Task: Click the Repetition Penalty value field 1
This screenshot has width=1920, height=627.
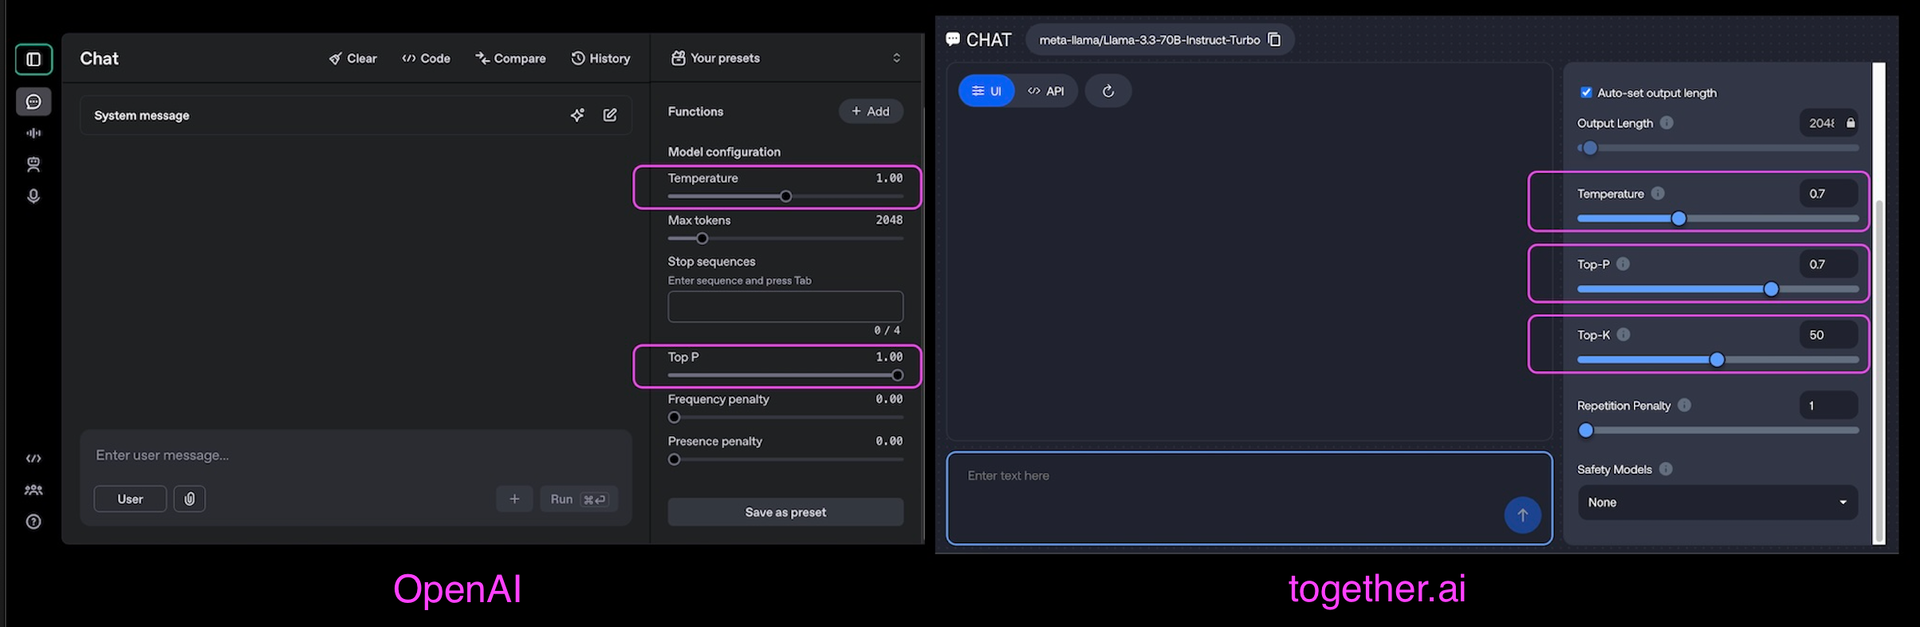Action: pyautogui.click(x=1828, y=405)
